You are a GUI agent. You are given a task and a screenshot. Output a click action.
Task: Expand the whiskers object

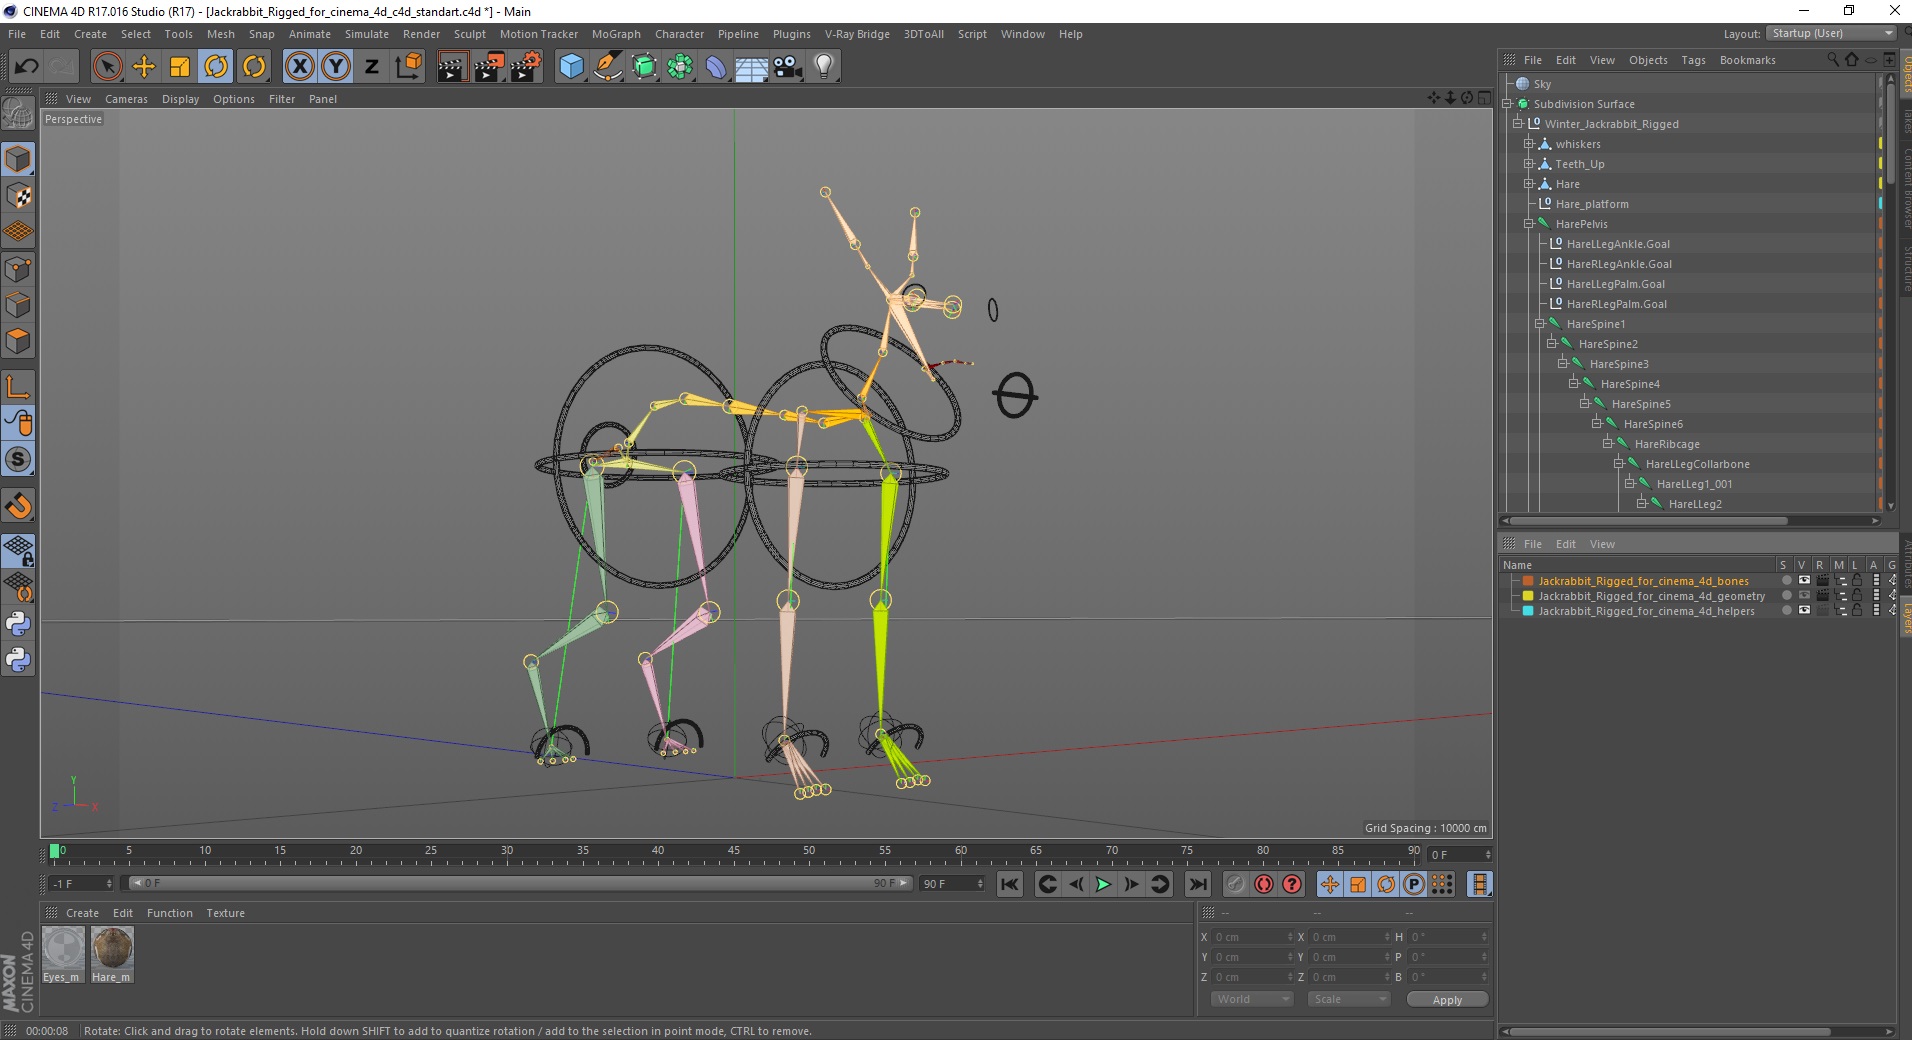pos(1528,143)
